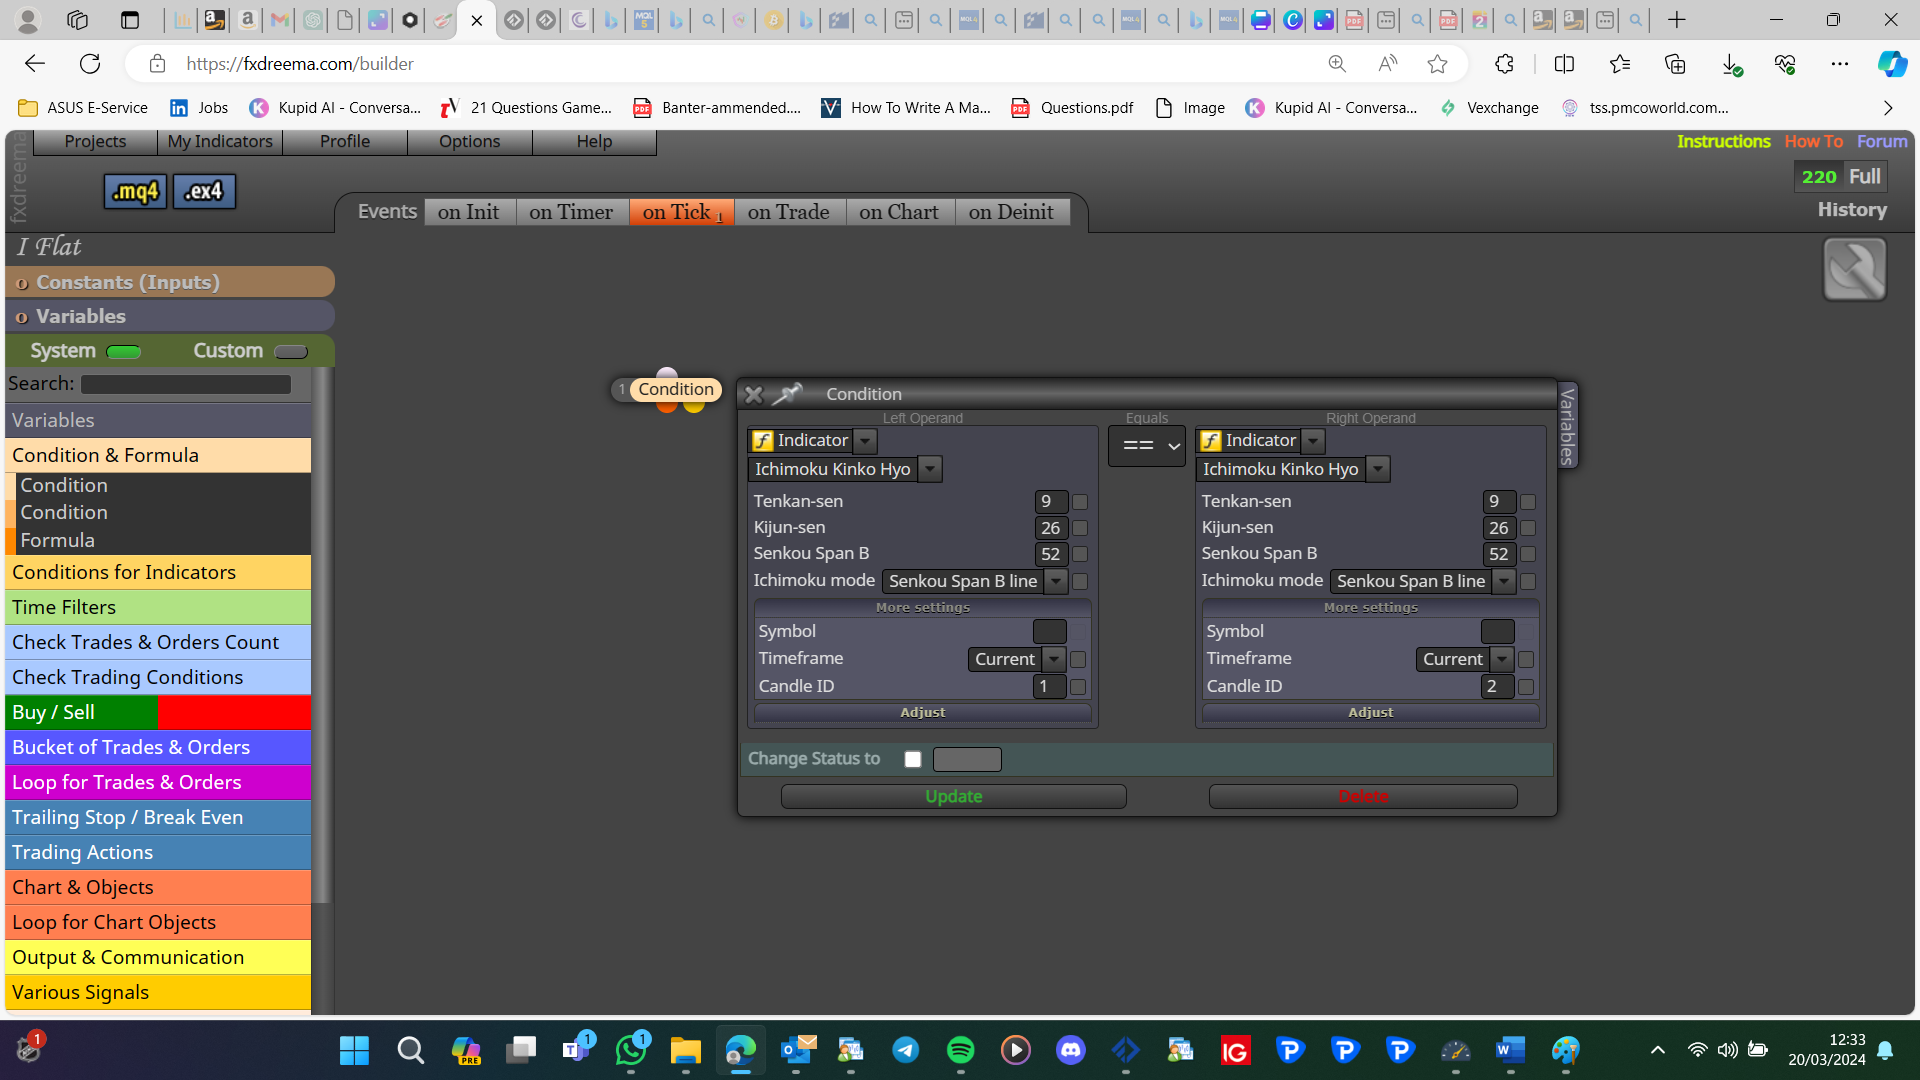The image size is (1920, 1080).
Task: Open left Ichimoku Kinko Hyo indicator dropdown
Action: (930, 469)
